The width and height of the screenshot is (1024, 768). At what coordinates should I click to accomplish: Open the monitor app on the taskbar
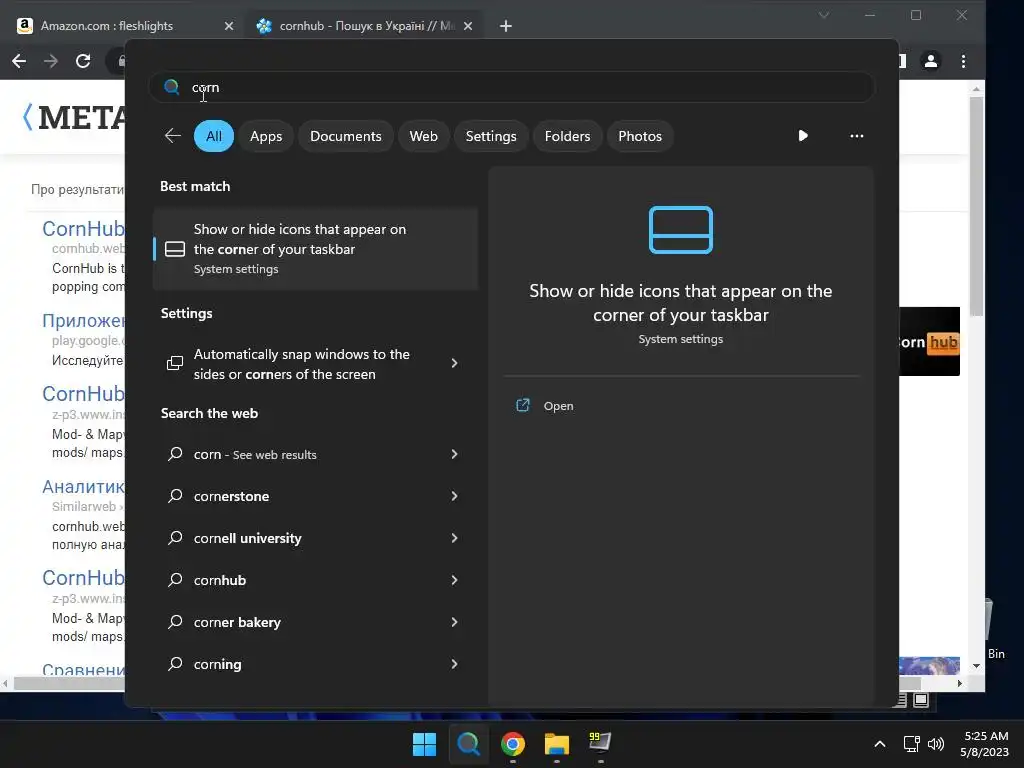coord(600,743)
